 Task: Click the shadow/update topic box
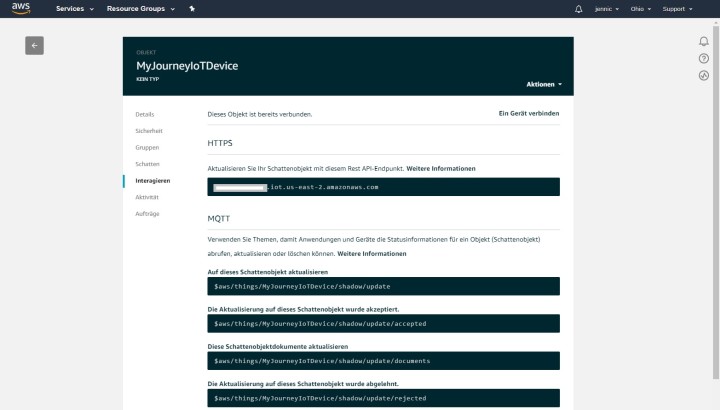click(x=383, y=286)
